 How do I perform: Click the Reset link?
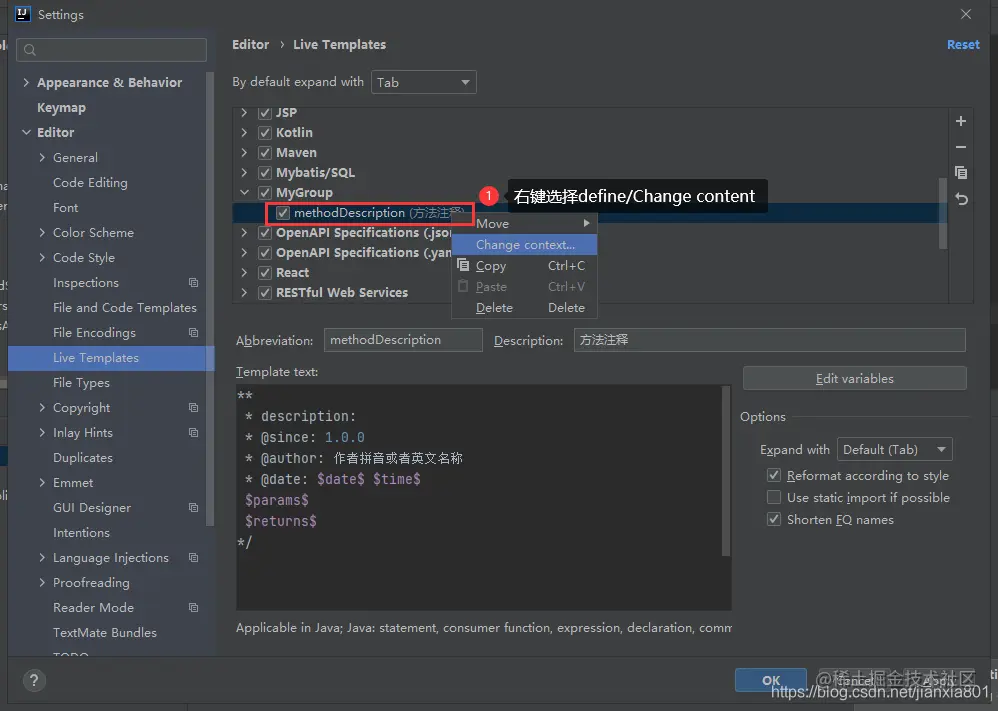963,45
